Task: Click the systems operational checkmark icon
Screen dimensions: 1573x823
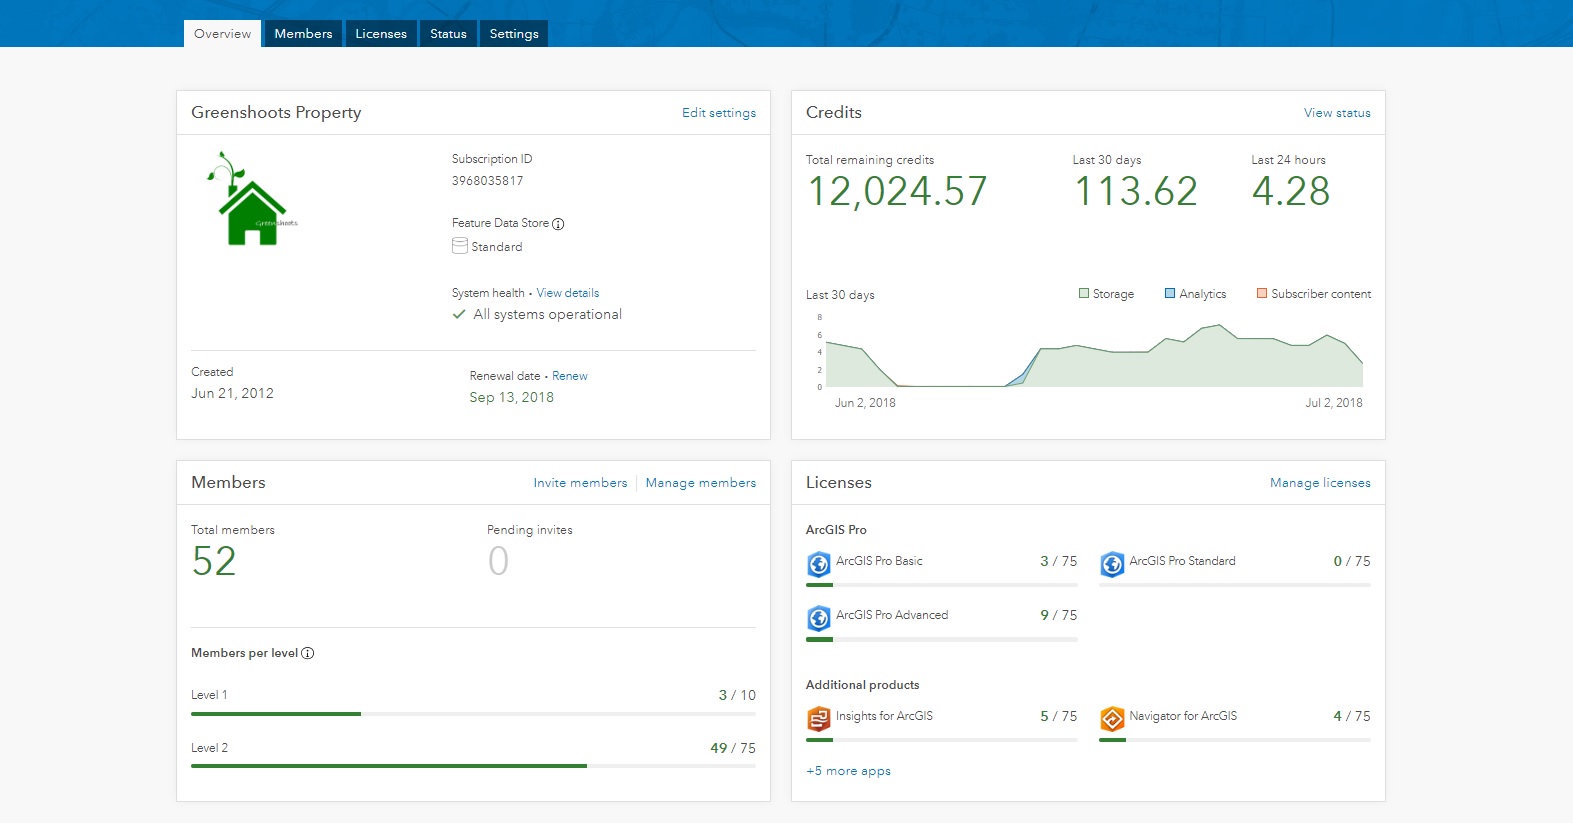Action: point(459,314)
